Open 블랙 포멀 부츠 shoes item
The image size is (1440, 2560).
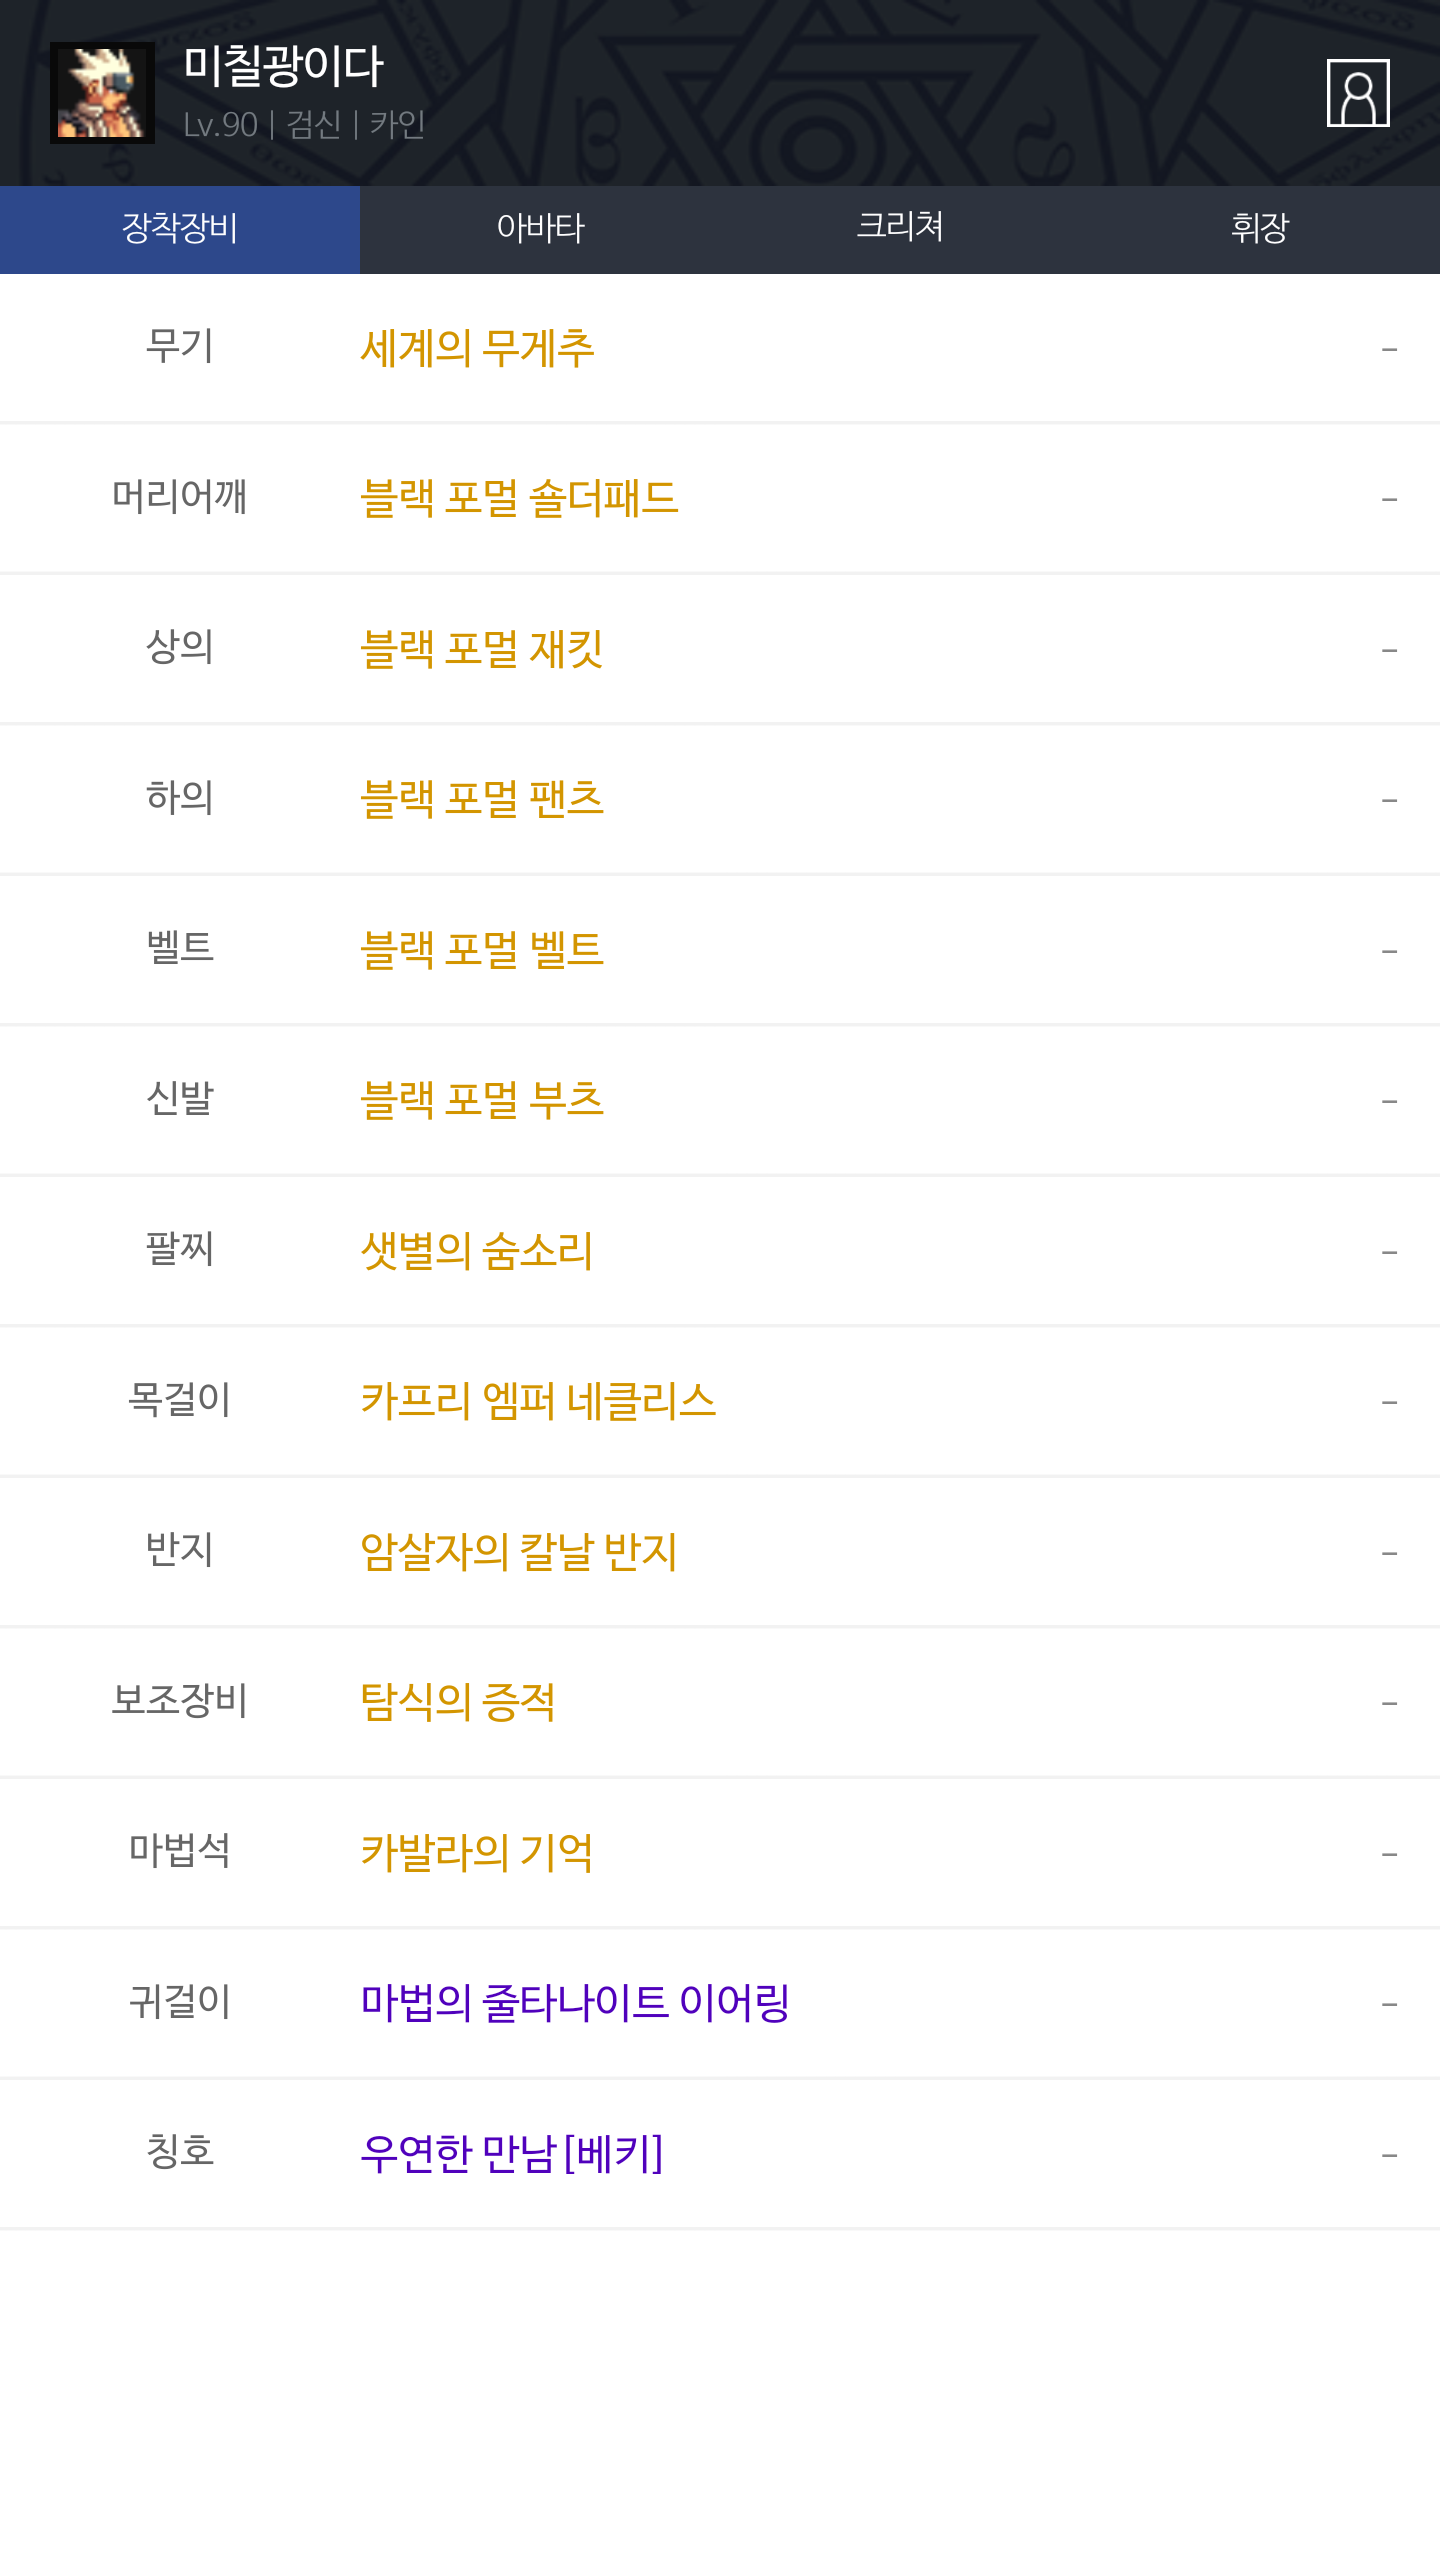pyautogui.click(x=482, y=1100)
